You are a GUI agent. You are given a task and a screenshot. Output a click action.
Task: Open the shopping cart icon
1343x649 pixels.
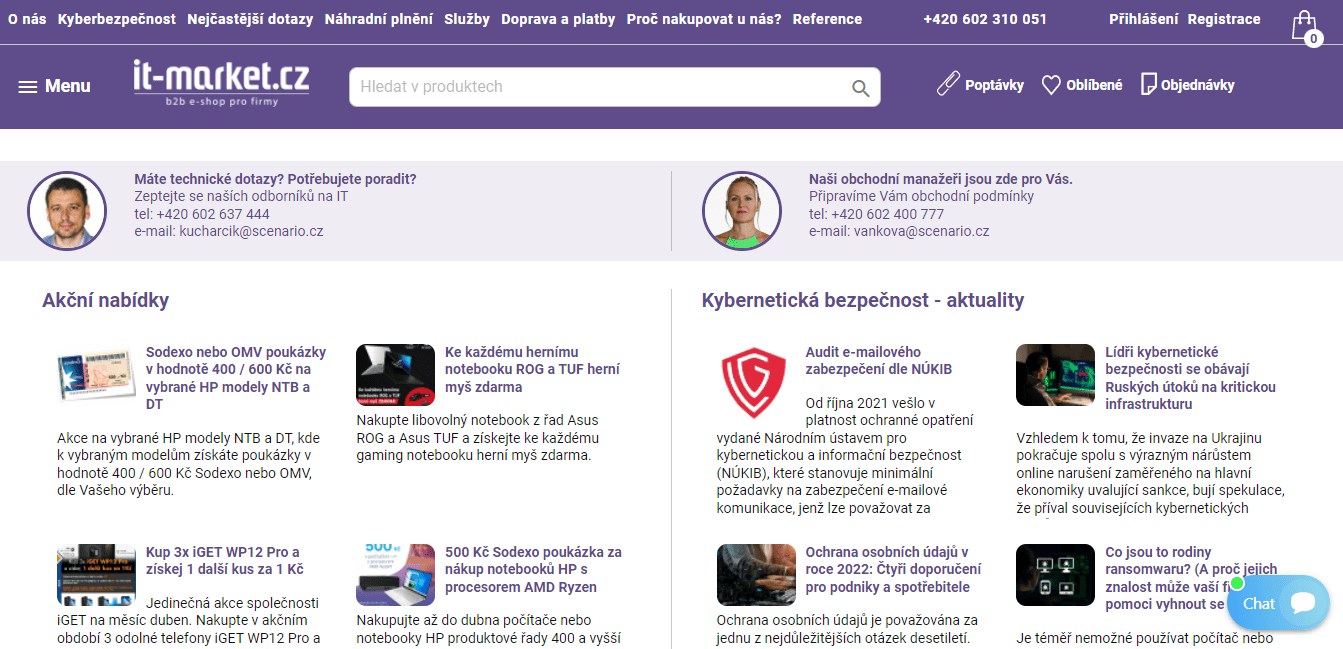1304,23
